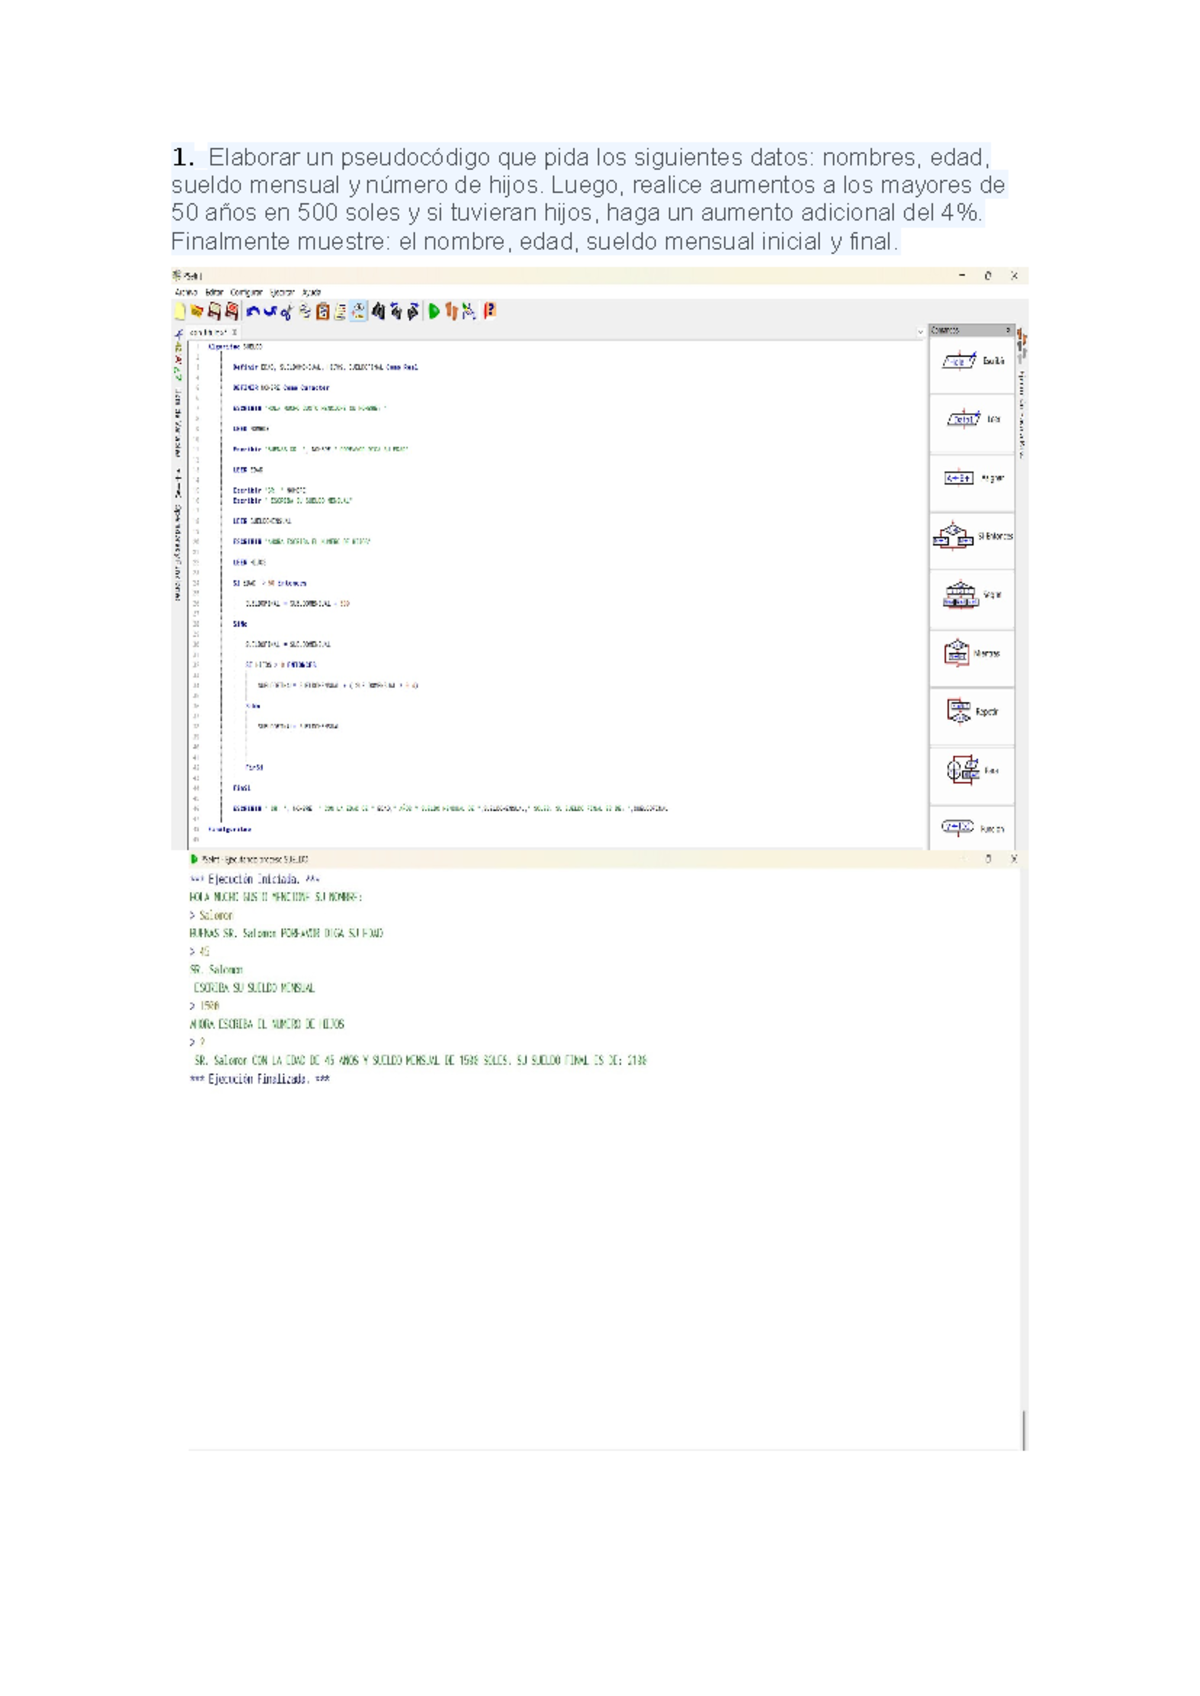Click the green Run (Ejecutar) toolbar icon
Viewport: 1200px width, 1696px height.
pyautogui.click(x=434, y=311)
